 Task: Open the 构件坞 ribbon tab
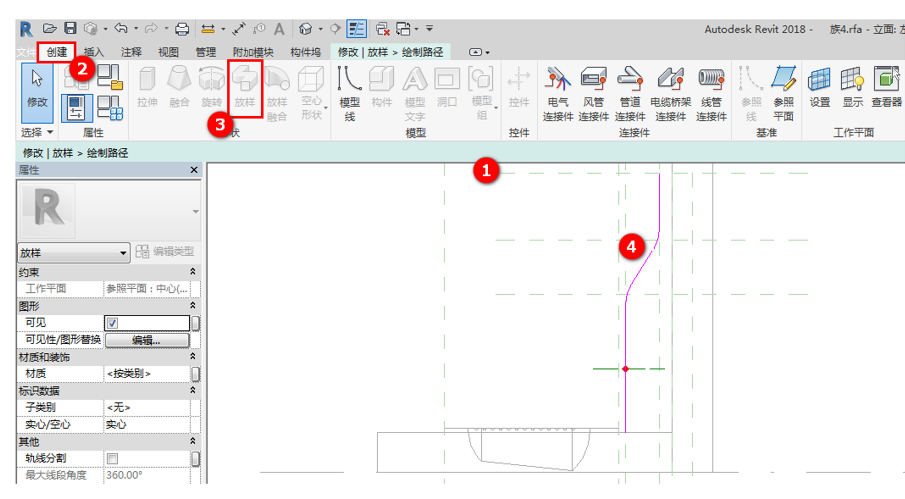305,52
